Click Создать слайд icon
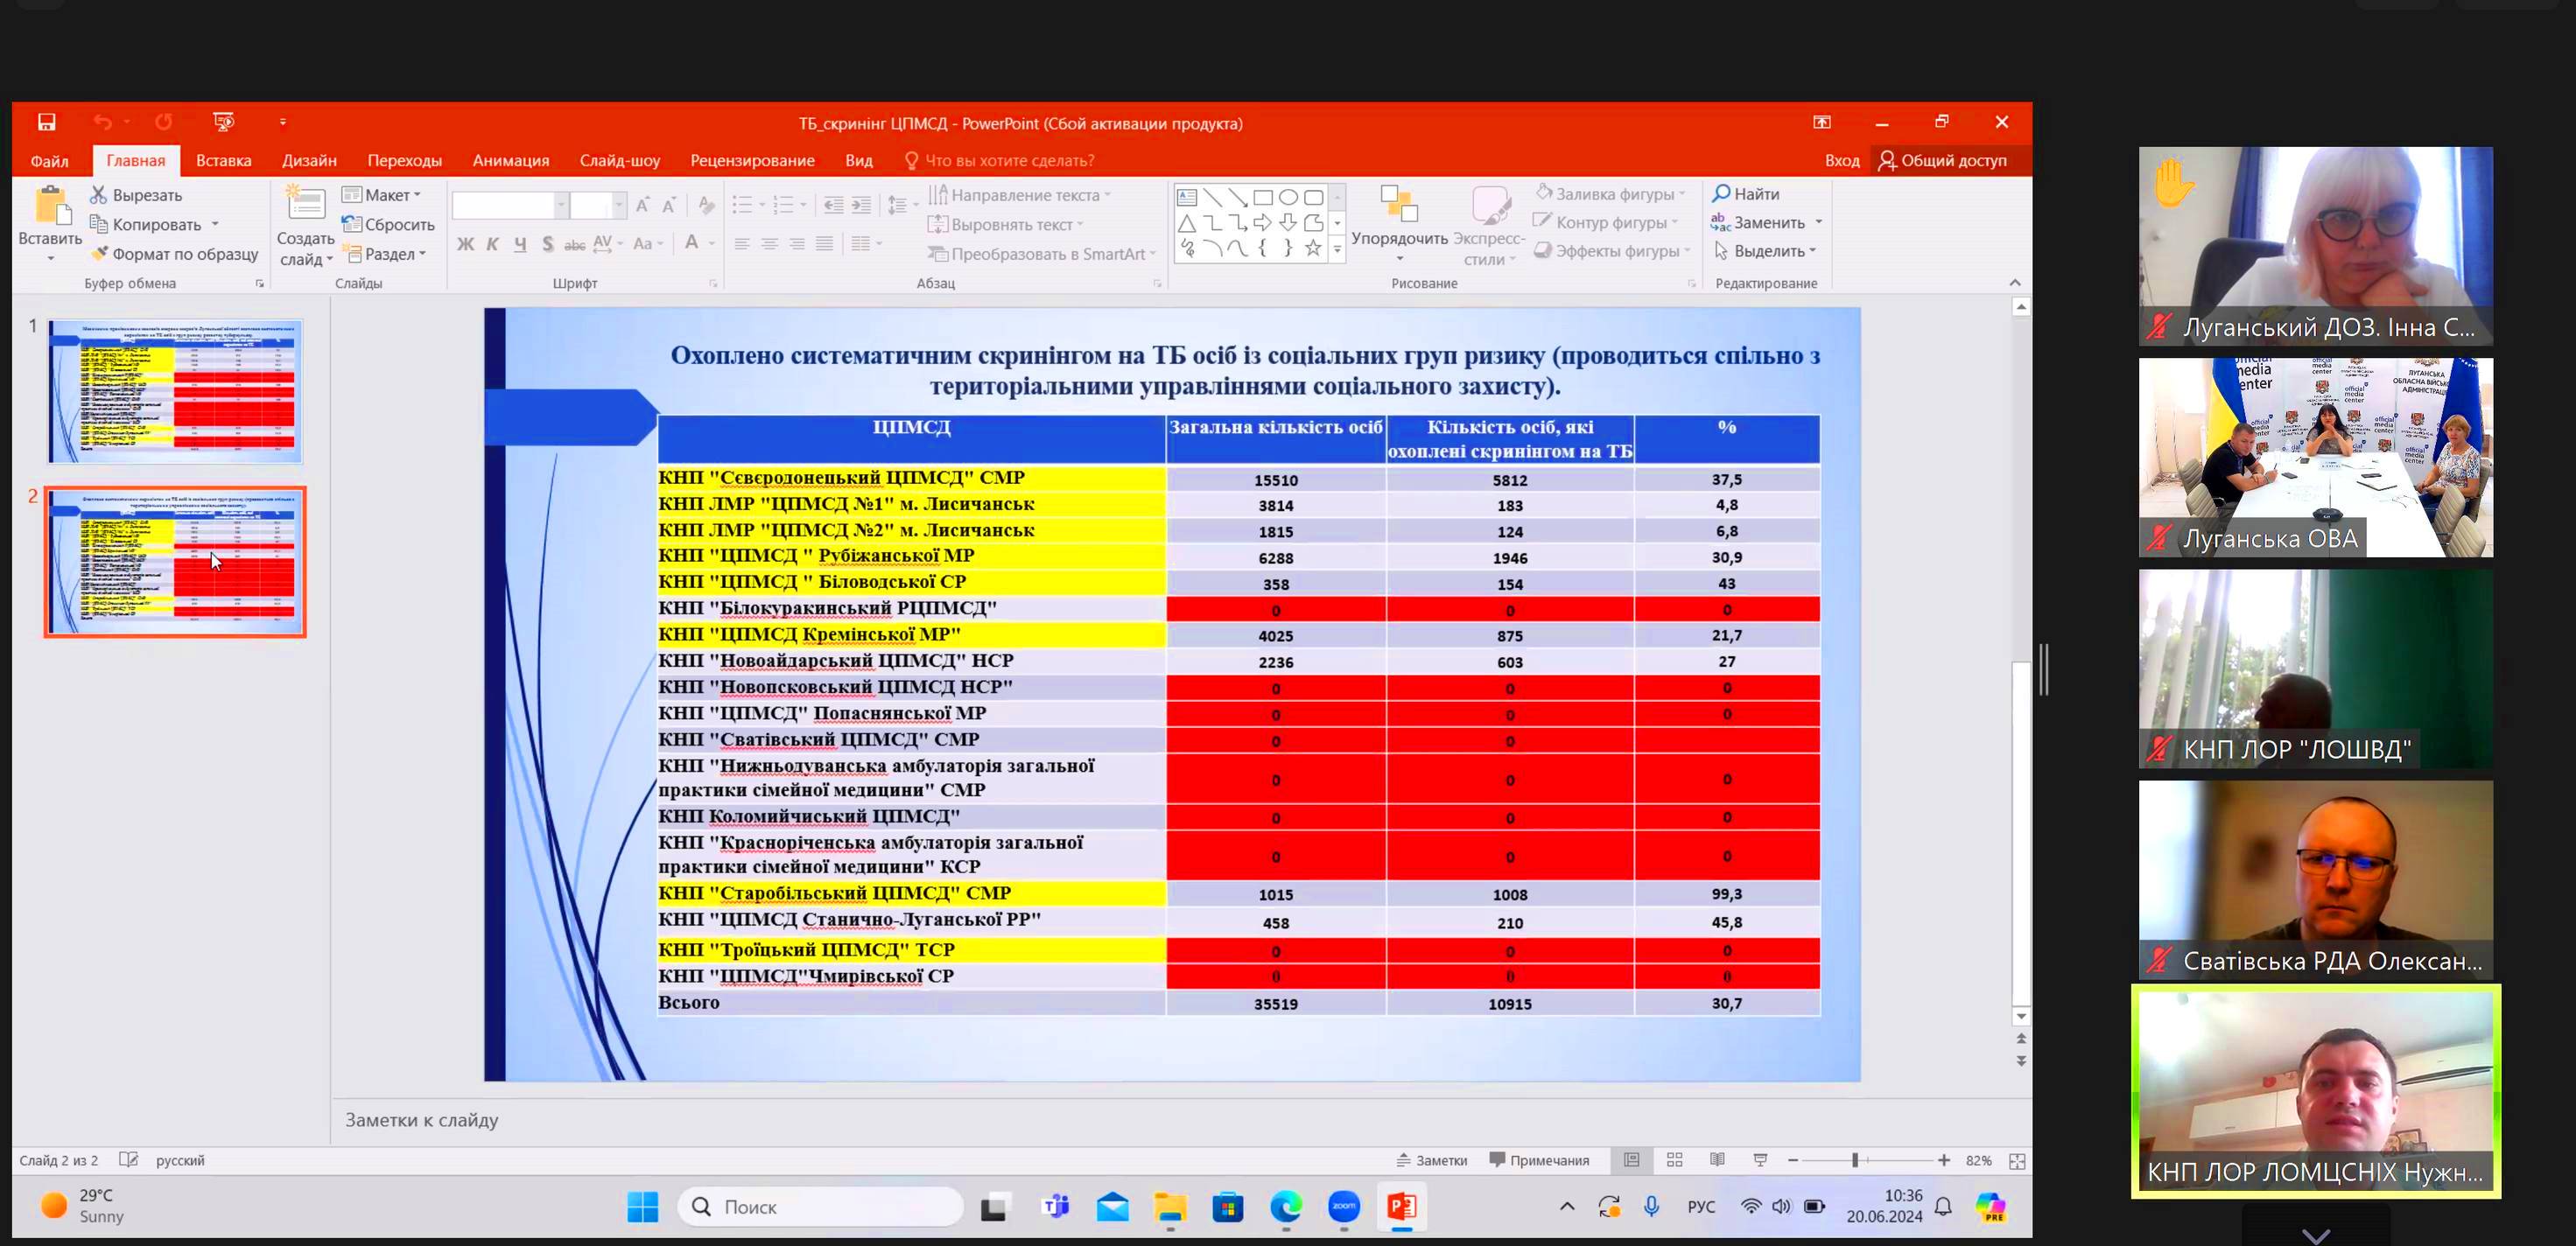The height and width of the screenshot is (1246, 2576). click(x=305, y=204)
